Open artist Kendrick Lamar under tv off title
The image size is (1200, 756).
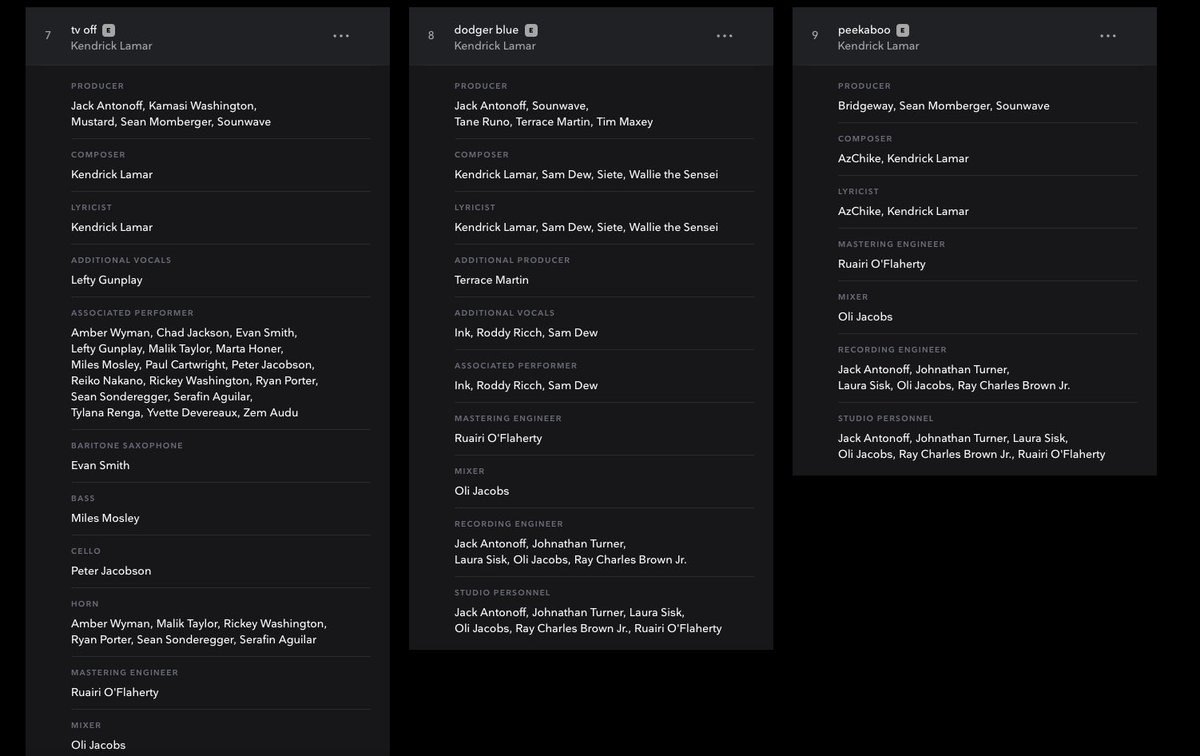click(x=112, y=46)
